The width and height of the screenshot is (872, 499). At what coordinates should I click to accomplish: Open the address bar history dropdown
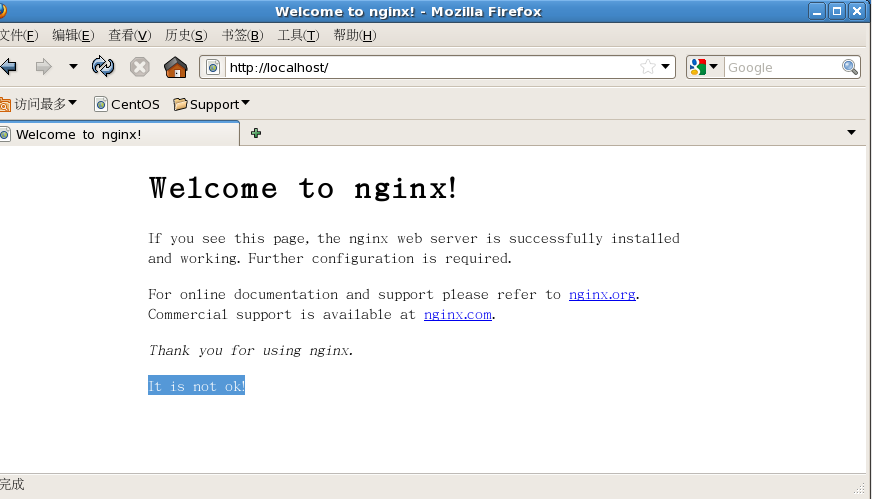click(x=665, y=67)
